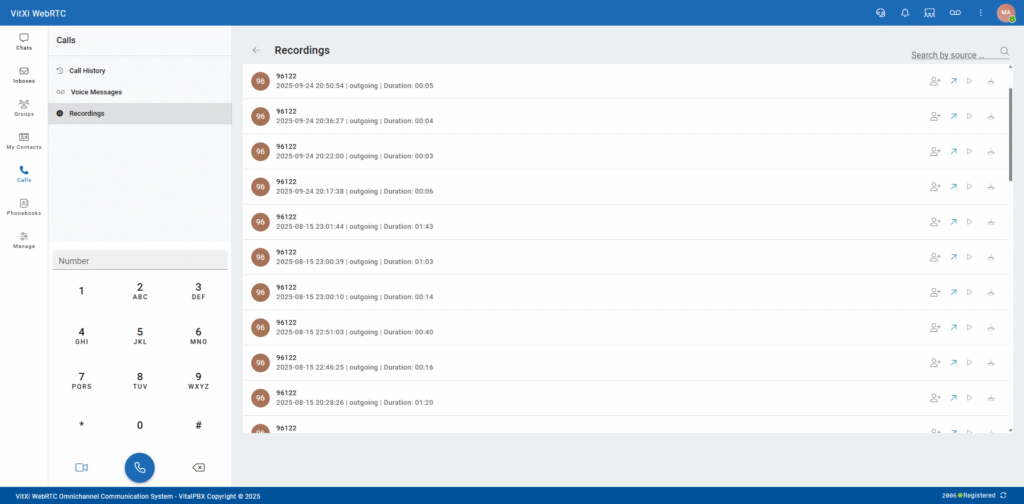Image resolution: width=1024 pixels, height=504 pixels.
Task: Select Voice Messages in the Calls panel
Action: (x=95, y=92)
